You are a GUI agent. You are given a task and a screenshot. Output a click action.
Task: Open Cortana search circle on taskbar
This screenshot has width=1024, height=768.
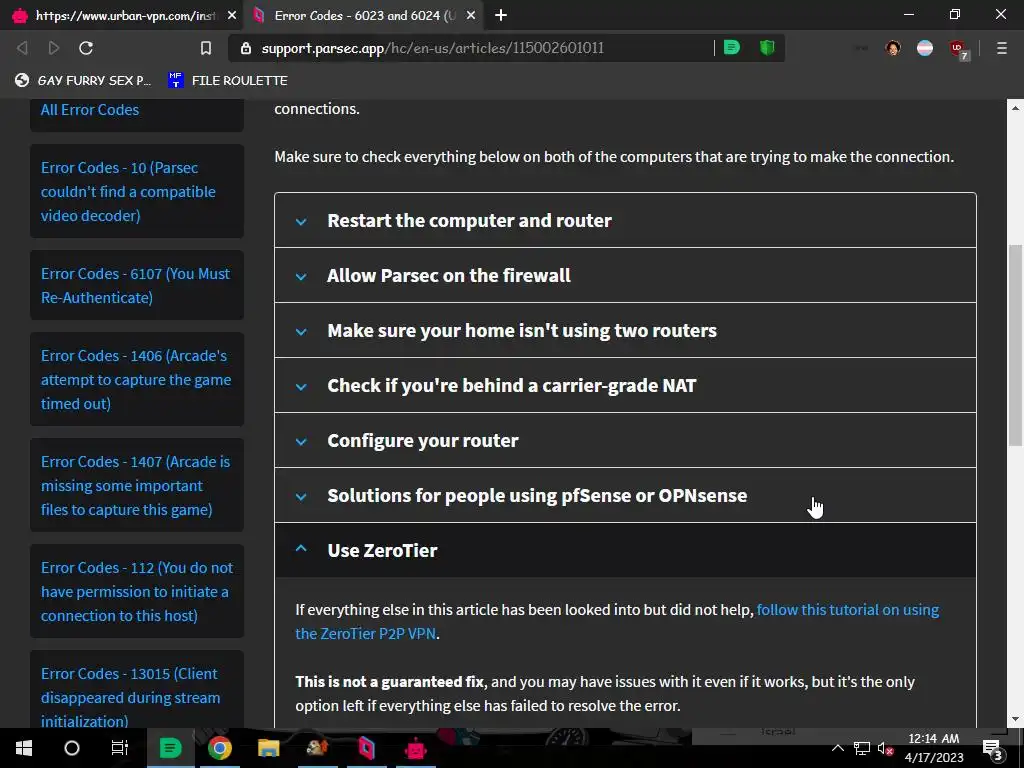coord(72,748)
